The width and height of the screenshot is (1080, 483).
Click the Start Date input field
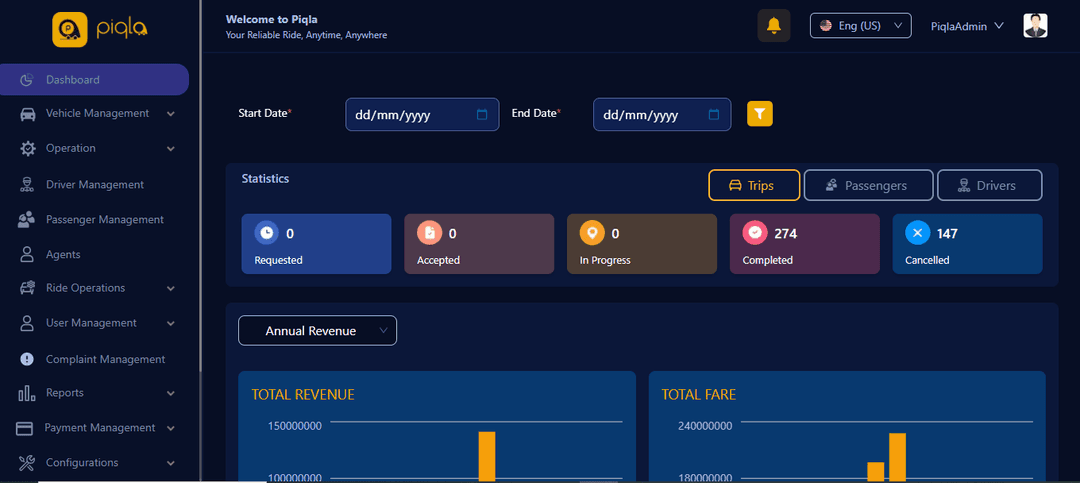click(408, 115)
